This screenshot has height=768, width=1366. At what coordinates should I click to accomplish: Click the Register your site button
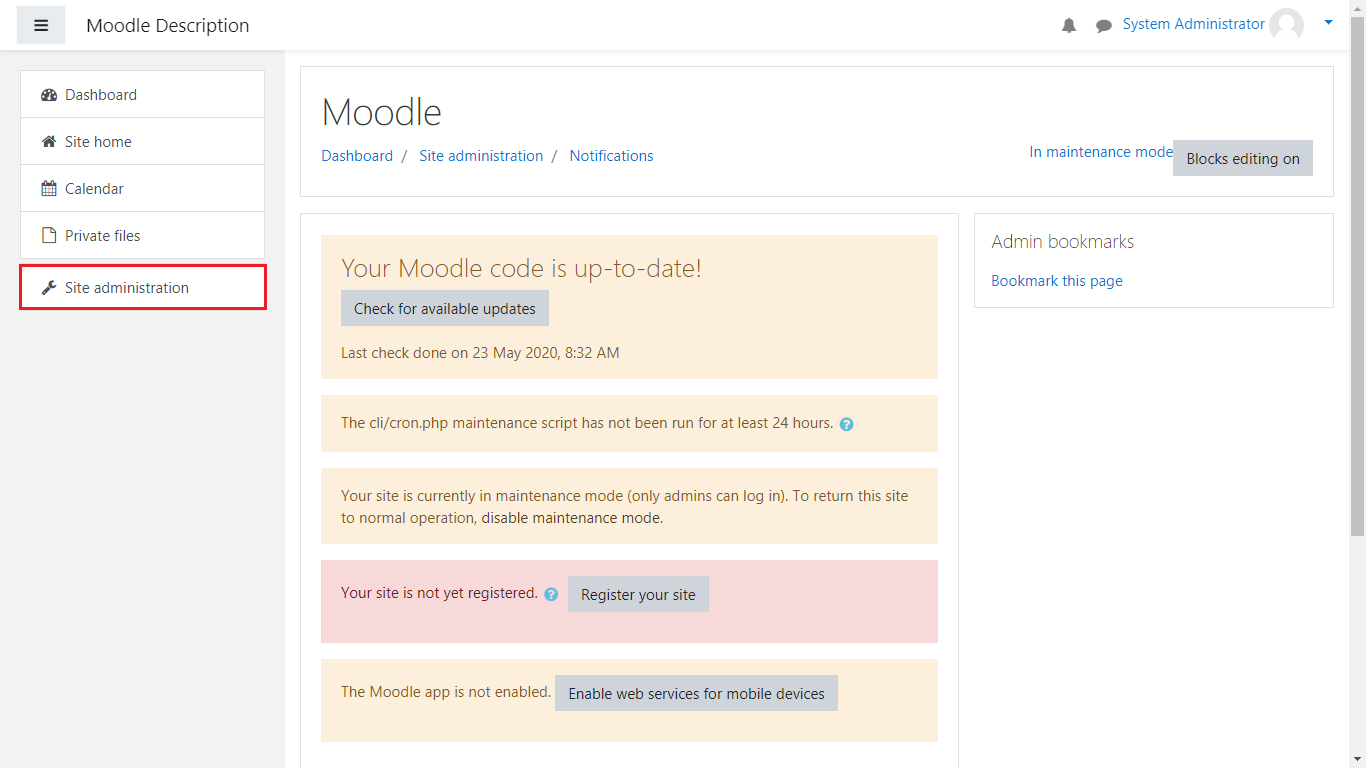click(638, 594)
